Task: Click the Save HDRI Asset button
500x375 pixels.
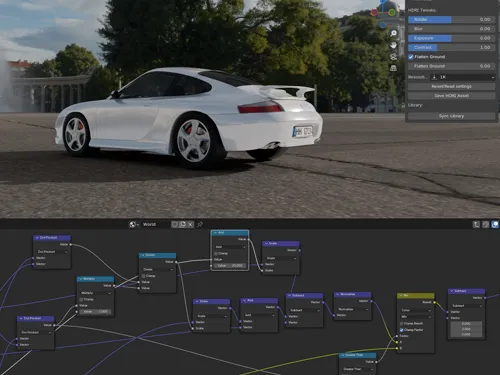Action: click(451, 96)
